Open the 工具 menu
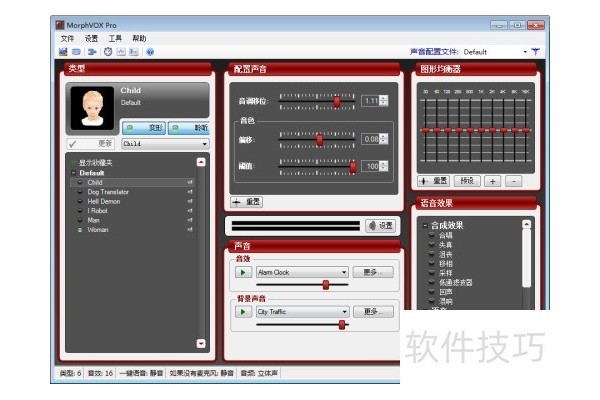Image resolution: width=600 pixels, height=400 pixels. tap(115, 38)
